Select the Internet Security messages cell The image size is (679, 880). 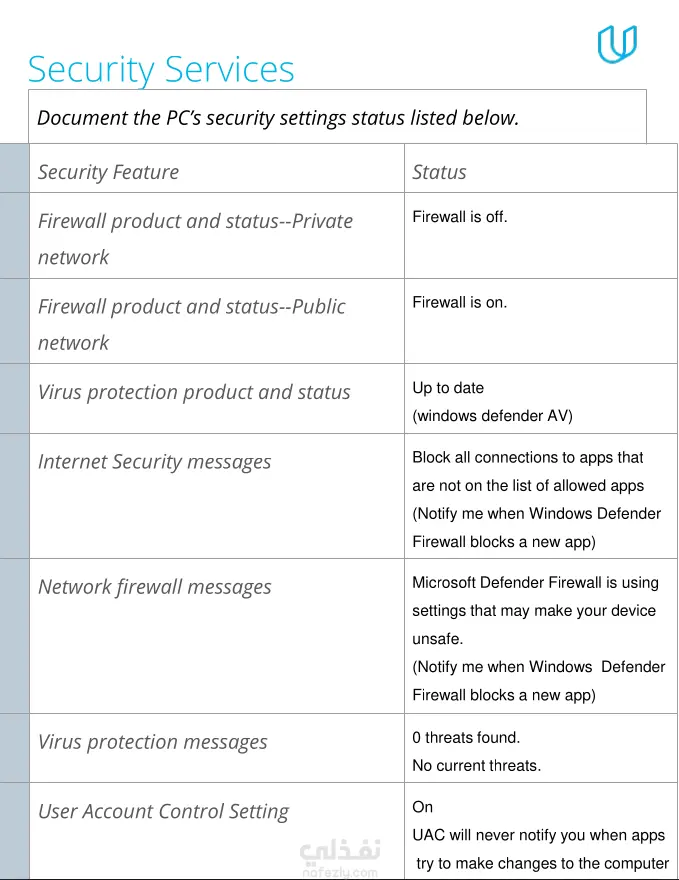tap(154, 462)
